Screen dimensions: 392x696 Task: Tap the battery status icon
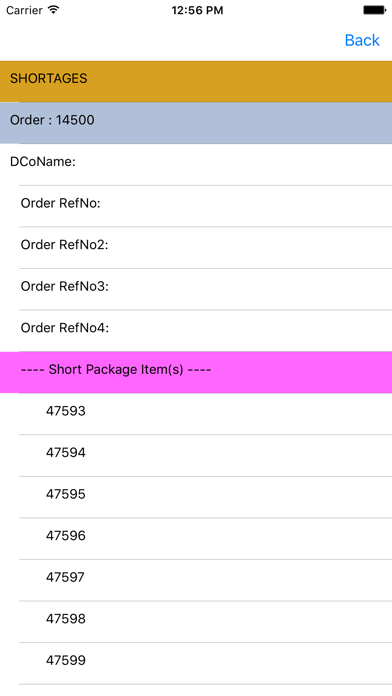pyautogui.click(x=375, y=10)
